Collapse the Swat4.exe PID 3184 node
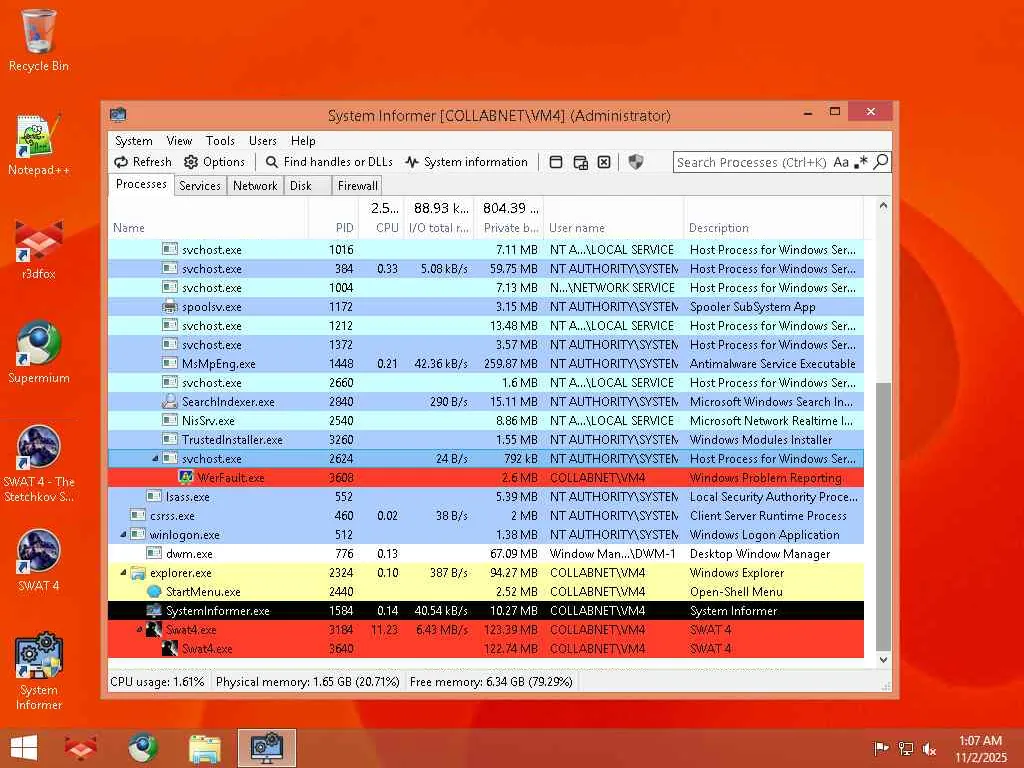1024x768 pixels. tap(139, 630)
